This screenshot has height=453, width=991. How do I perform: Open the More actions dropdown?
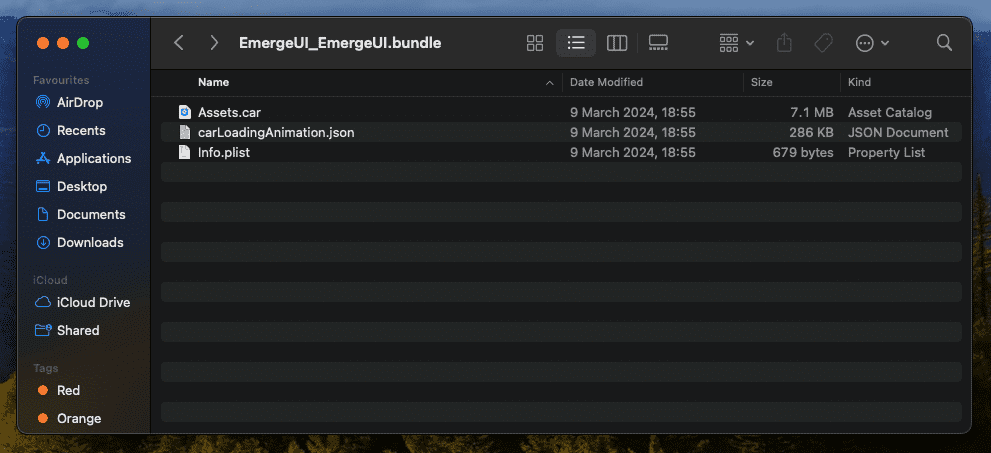tap(872, 43)
